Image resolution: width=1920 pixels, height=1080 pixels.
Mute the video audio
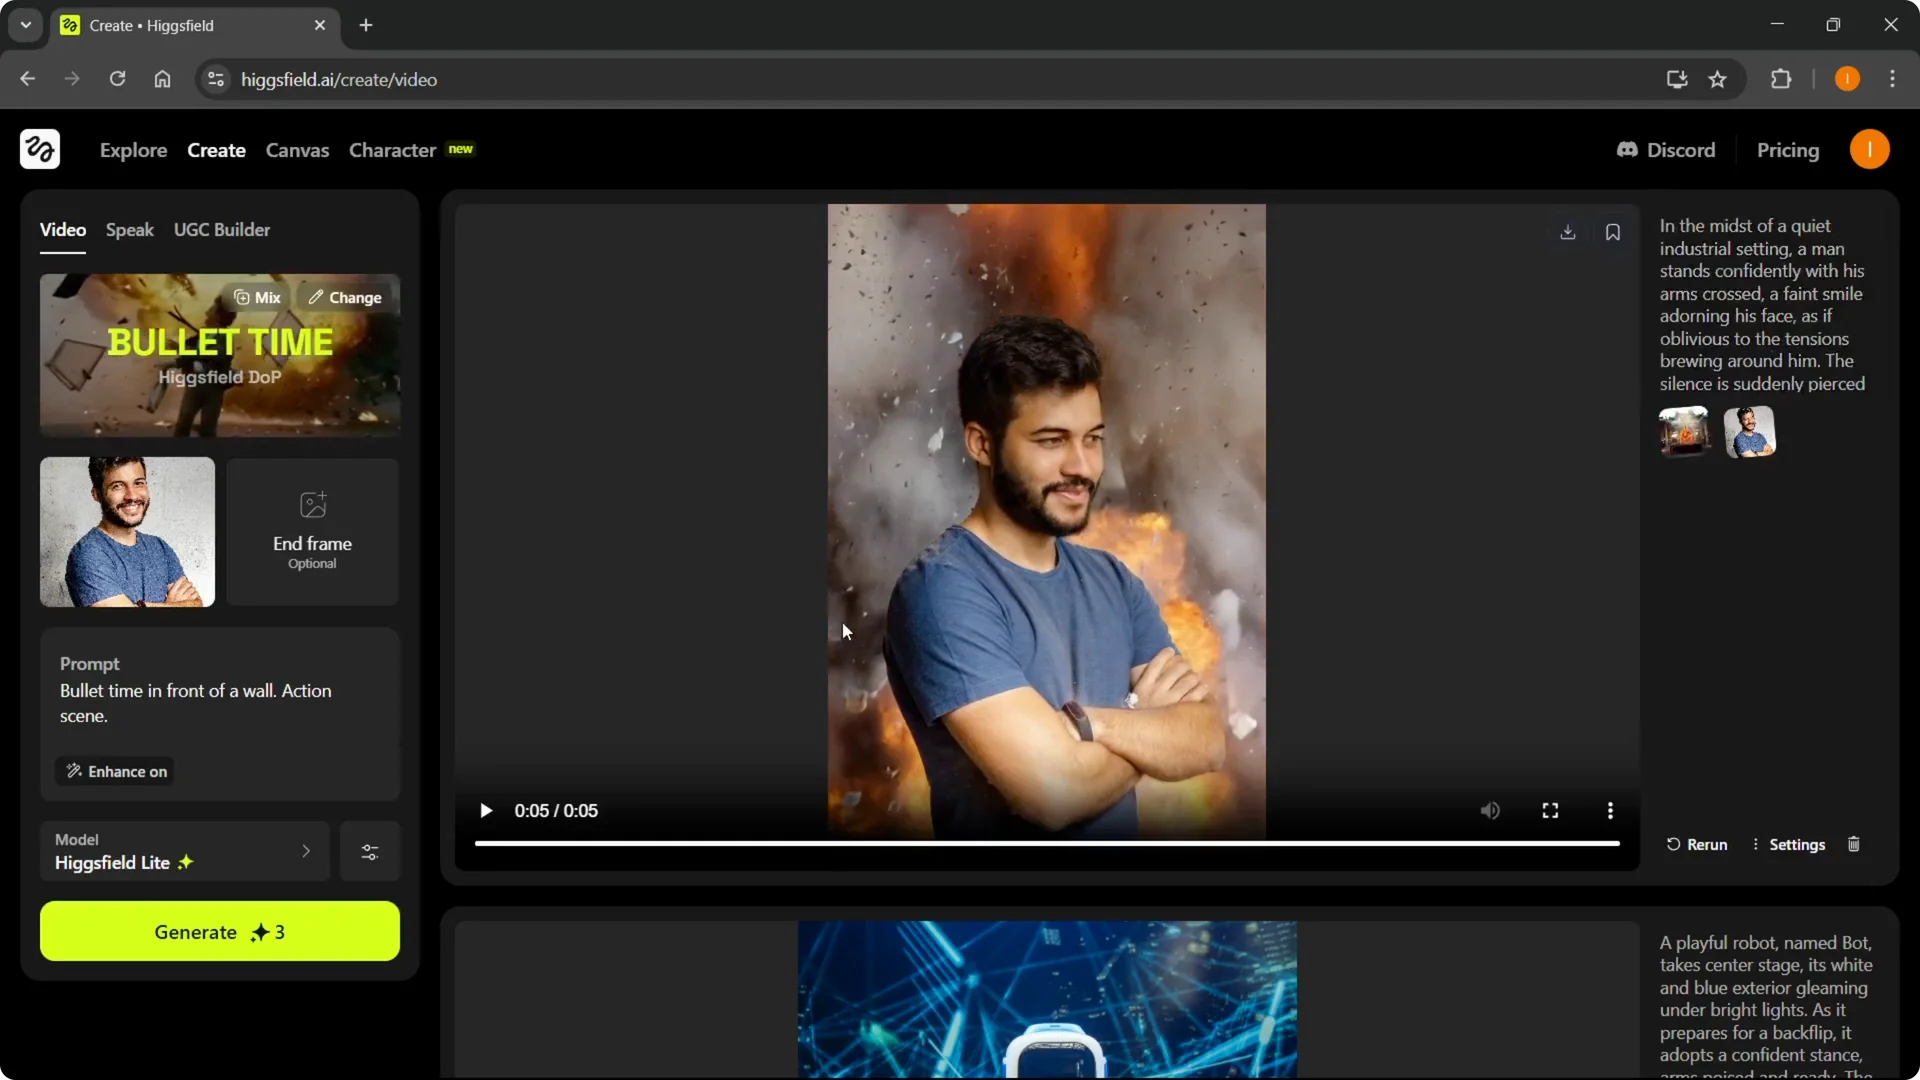pos(1490,810)
